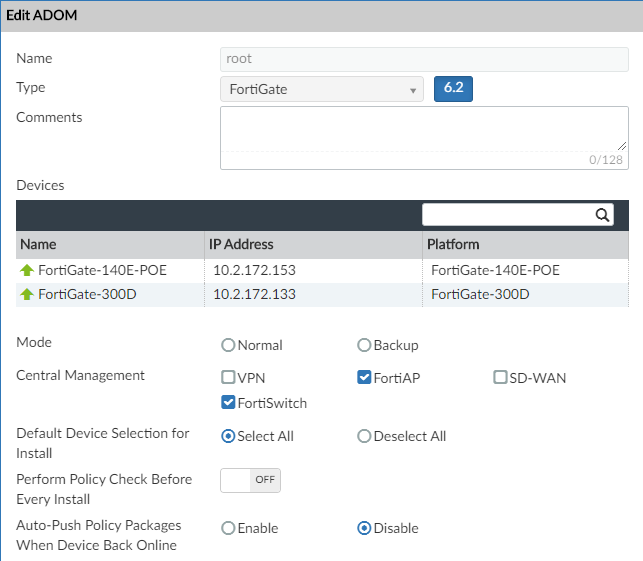Click the 6.2 version button
The width and height of the screenshot is (643, 561).
pos(453,88)
